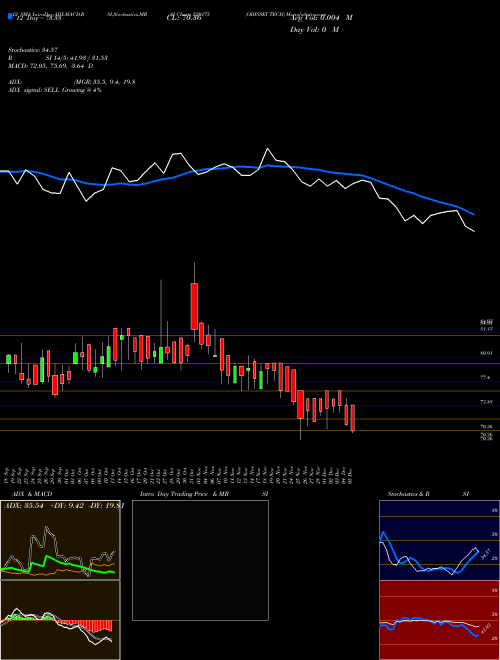The height and width of the screenshot is (660, 500).
Task: Click the 'Intra Day Trading Price & MR' title
Action: tap(184, 494)
